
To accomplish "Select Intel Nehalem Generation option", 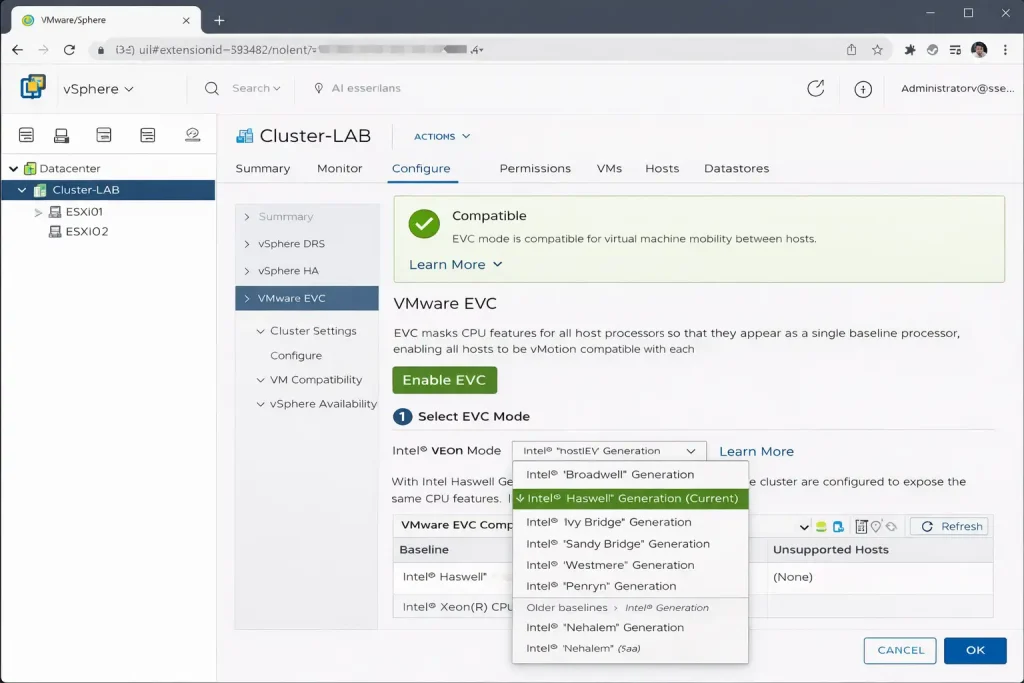I will pyautogui.click(x=630, y=627).
